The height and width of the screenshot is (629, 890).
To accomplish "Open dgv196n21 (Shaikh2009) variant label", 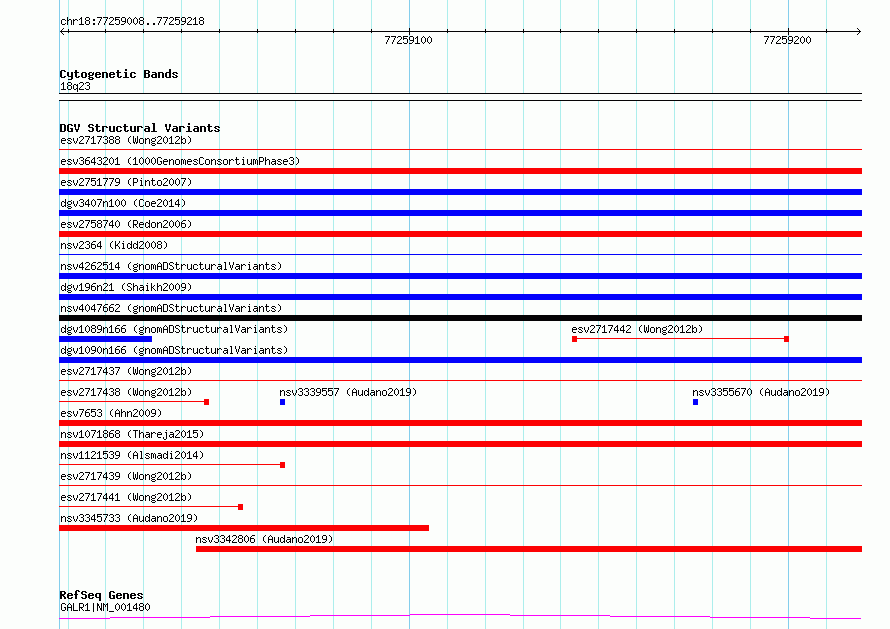I will pyautogui.click(x=126, y=287).
